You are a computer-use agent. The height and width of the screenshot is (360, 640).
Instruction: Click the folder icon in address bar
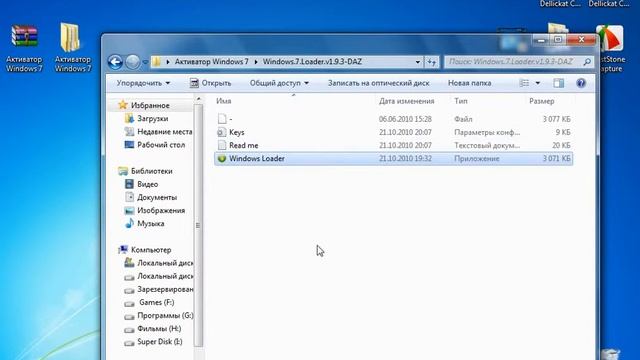click(156, 62)
